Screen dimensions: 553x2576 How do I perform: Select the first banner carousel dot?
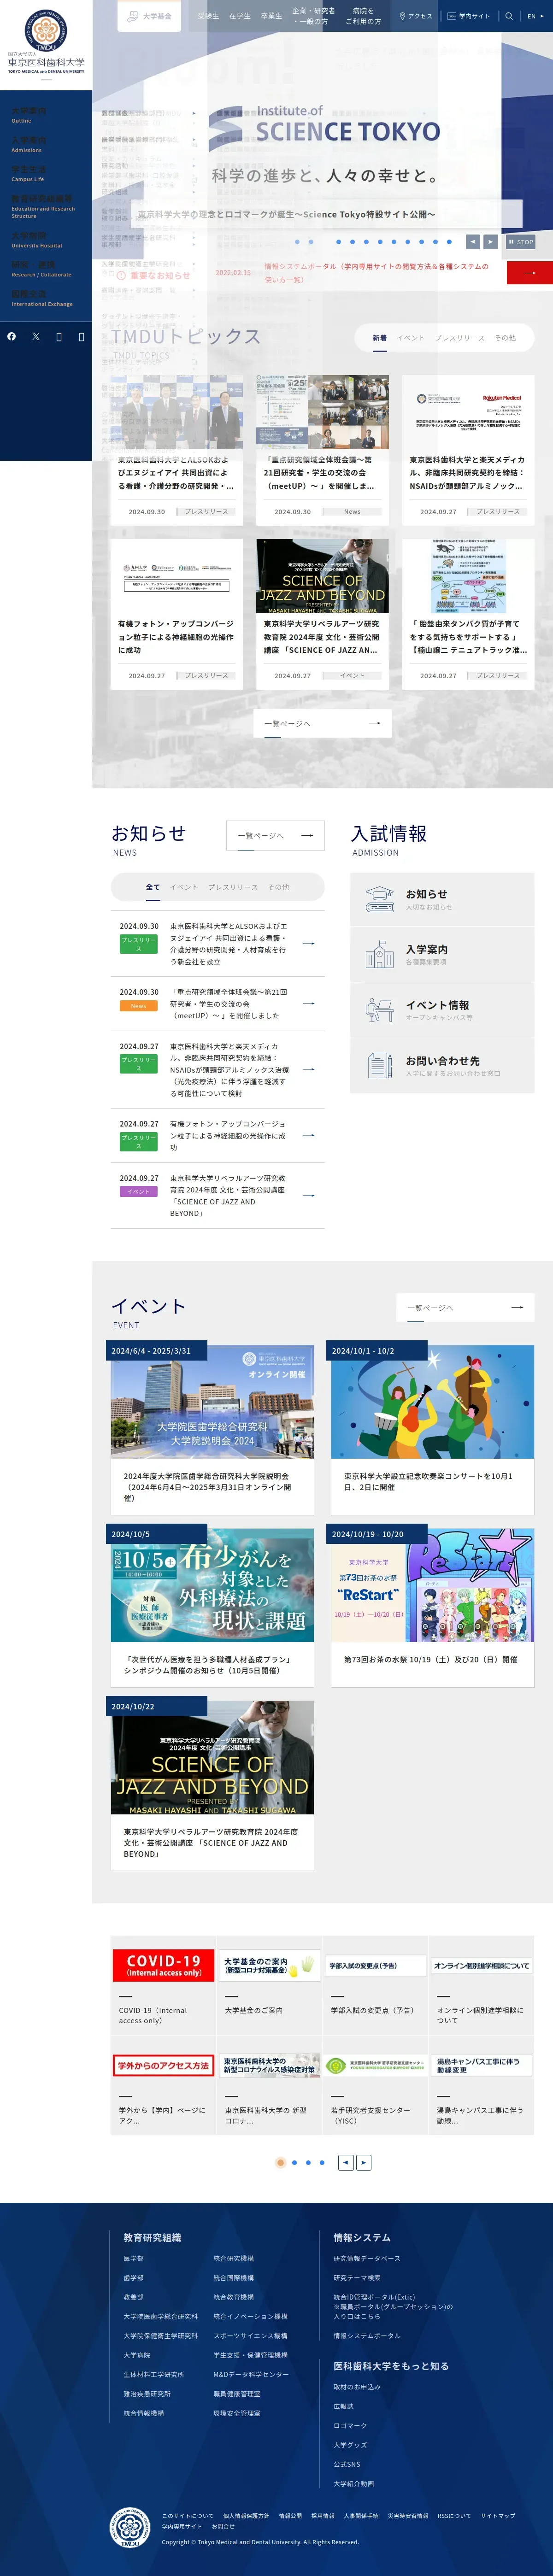[x=280, y=2162]
